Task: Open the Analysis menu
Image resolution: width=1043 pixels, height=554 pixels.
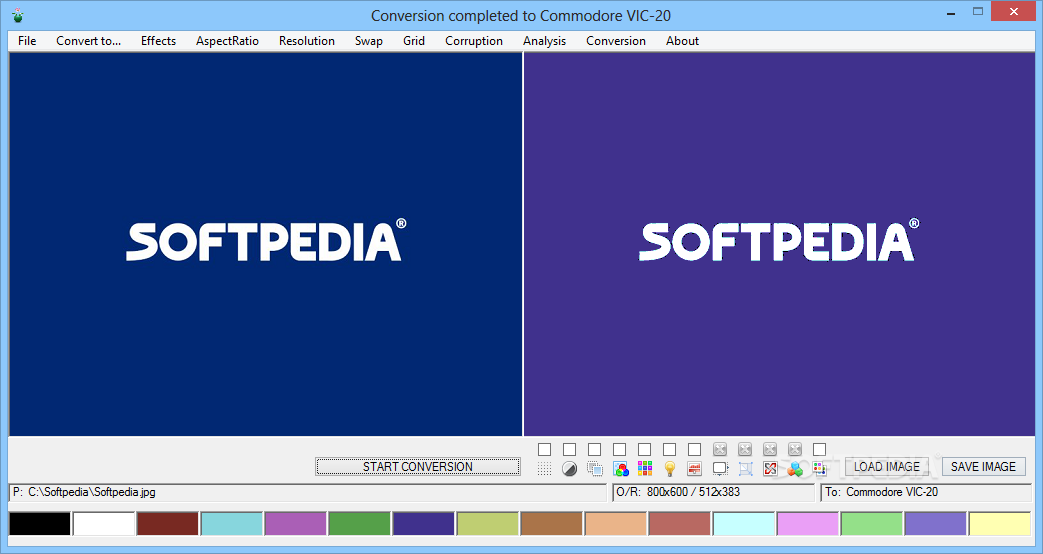Action: (544, 41)
